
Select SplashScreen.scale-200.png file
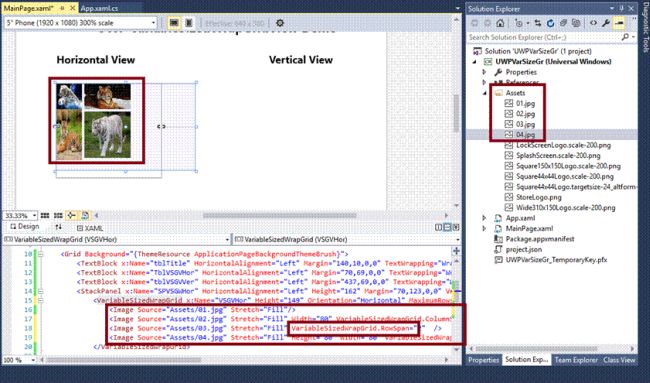(x=558, y=155)
